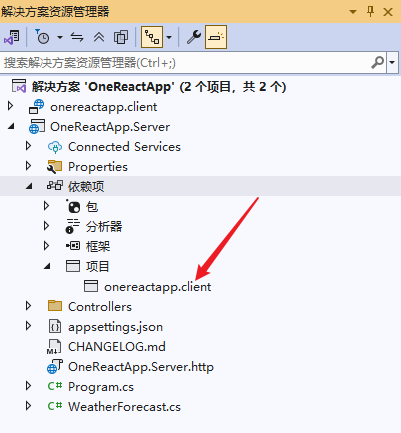Screen dimensions: 401x433
Task: Collapse all nodes with double-chevron icon
Action: coord(99,37)
